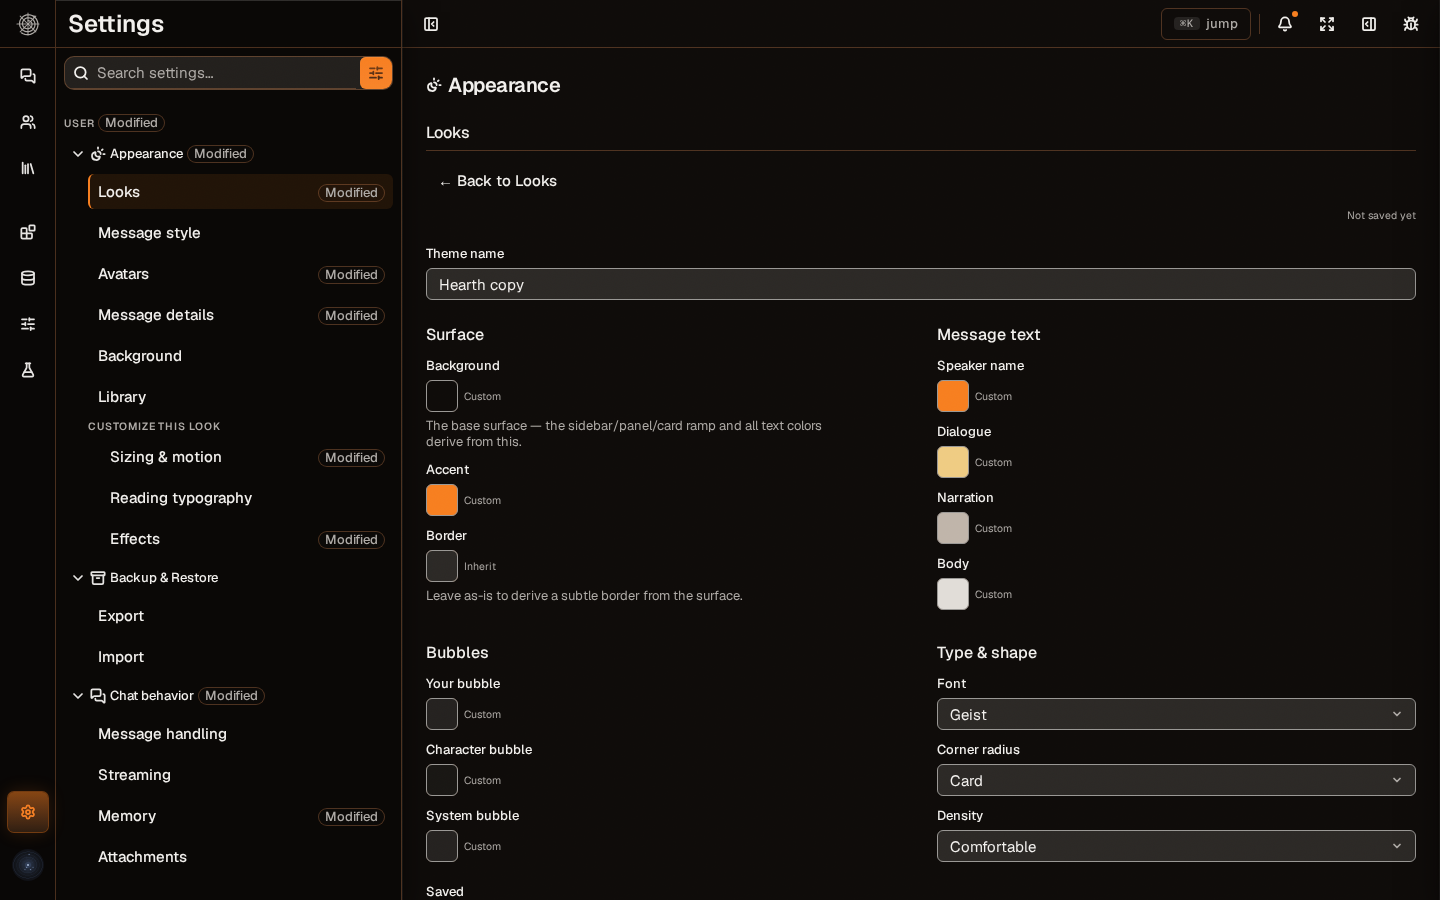Open the characters people icon
The height and width of the screenshot is (900, 1440).
[x=28, y=122]
